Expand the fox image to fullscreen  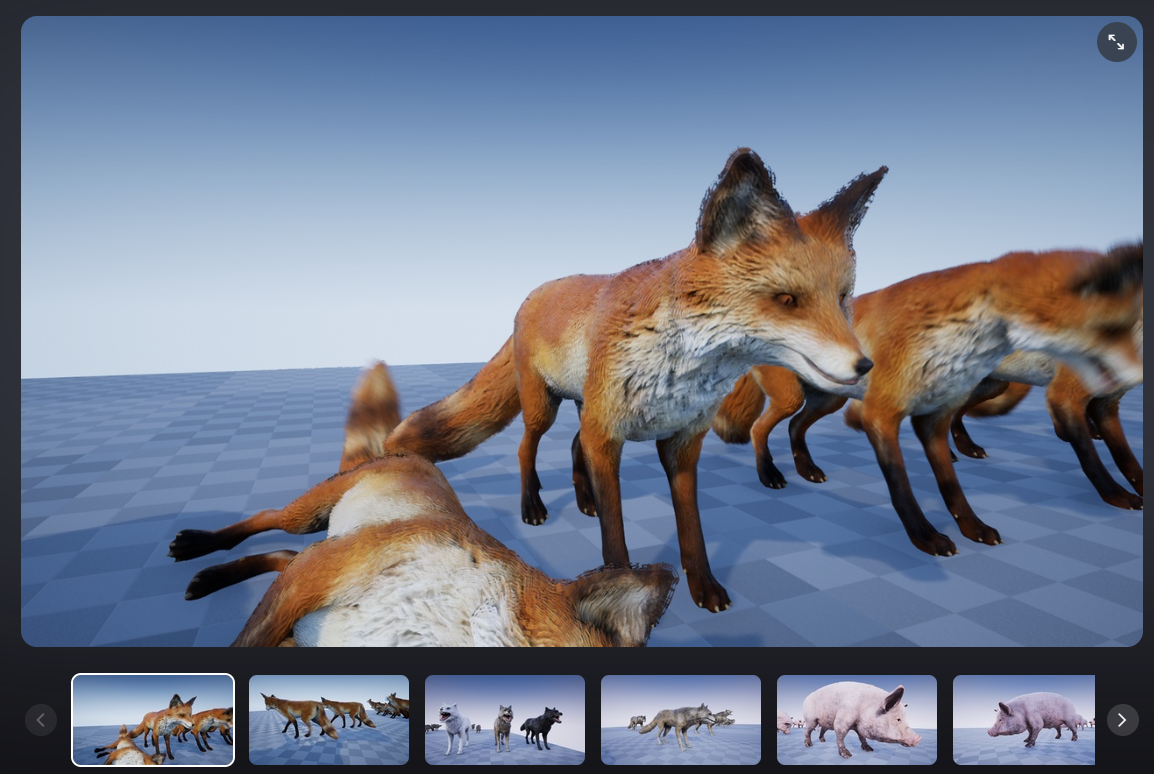click(x=1116, y=42)
